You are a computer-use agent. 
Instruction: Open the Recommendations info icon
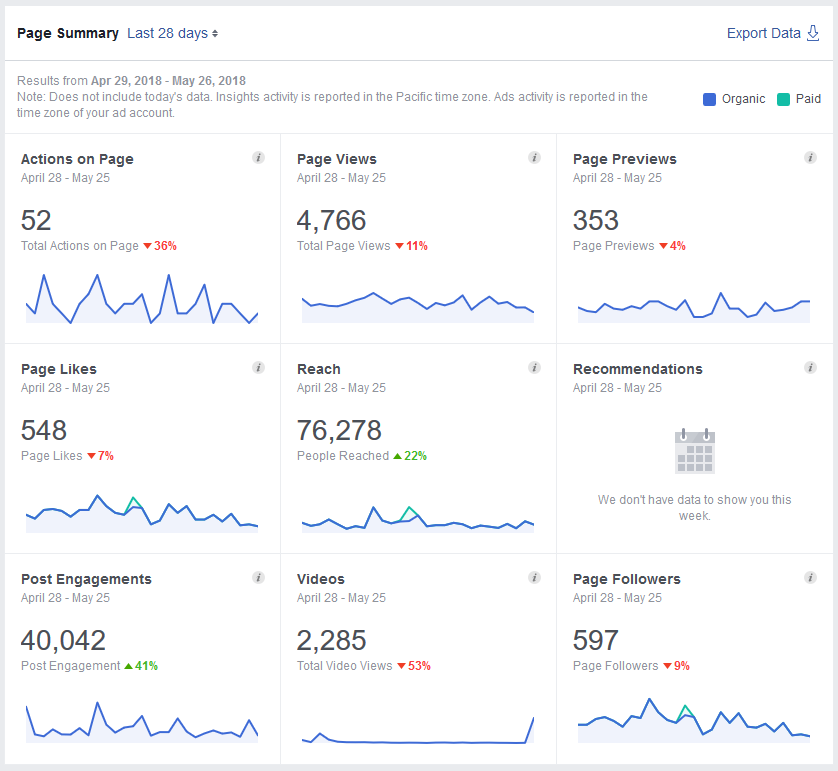pos(810,368)
